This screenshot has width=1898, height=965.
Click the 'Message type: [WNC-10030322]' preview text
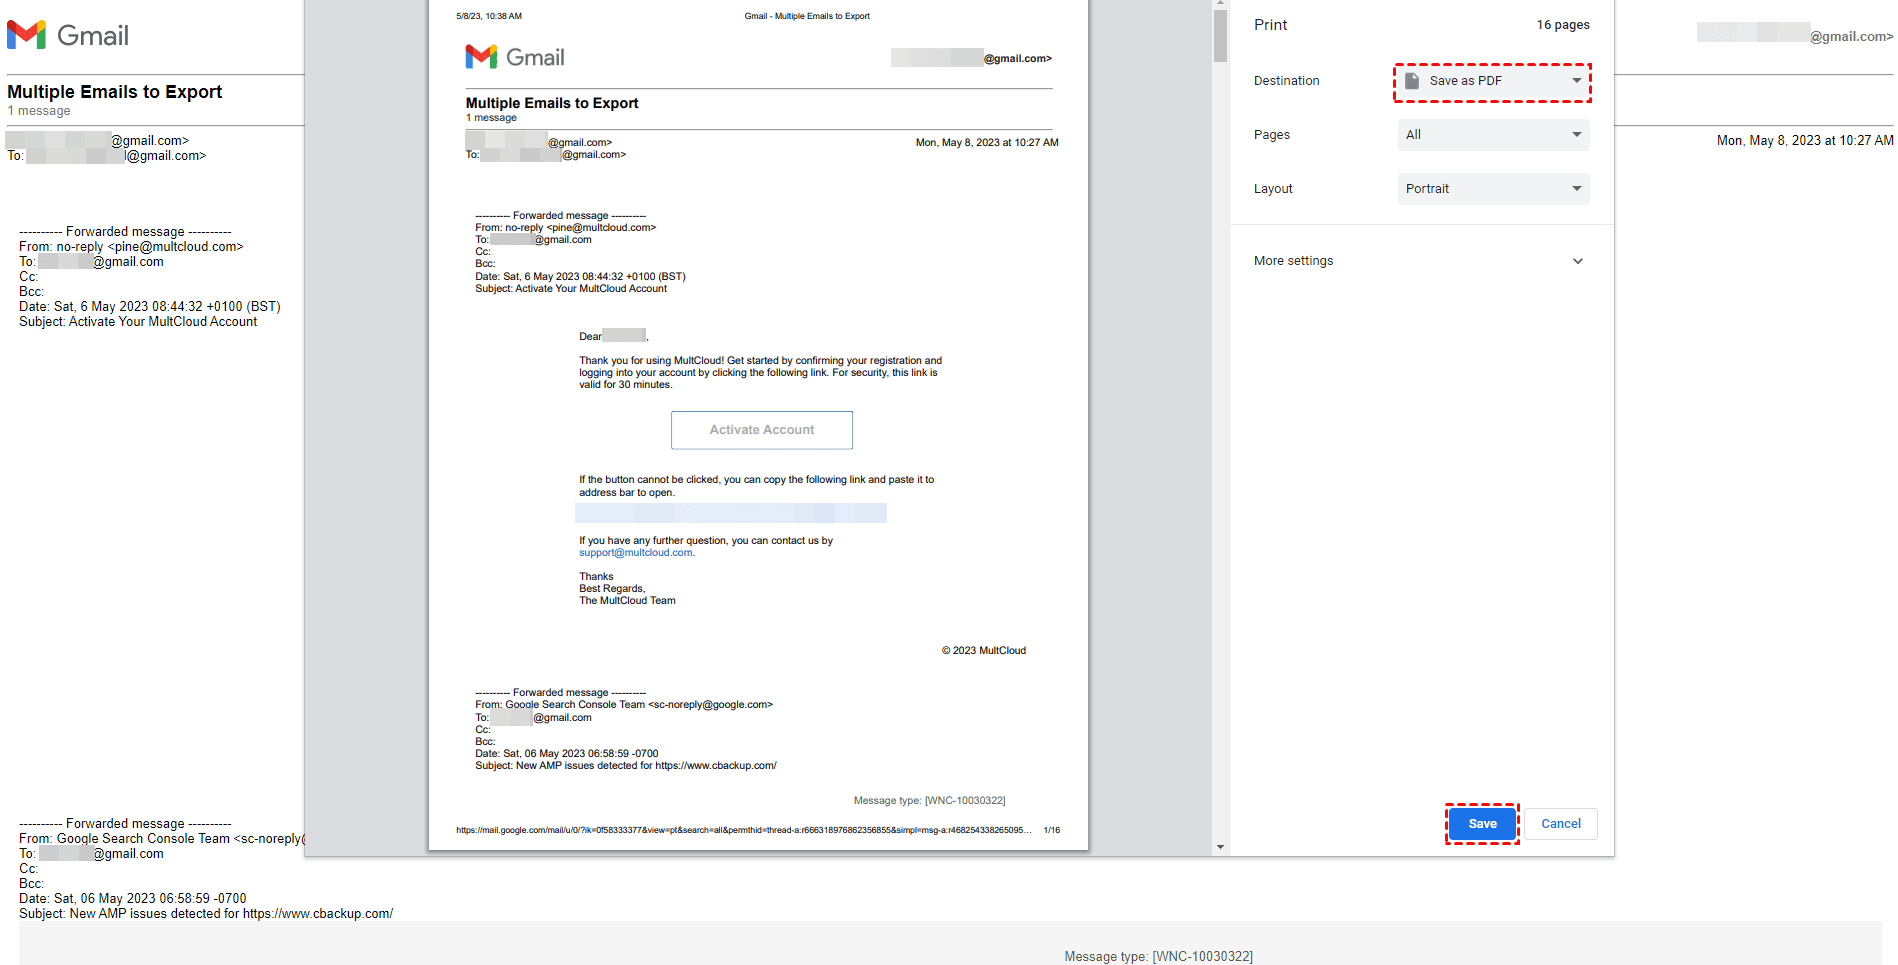[930, 801]
